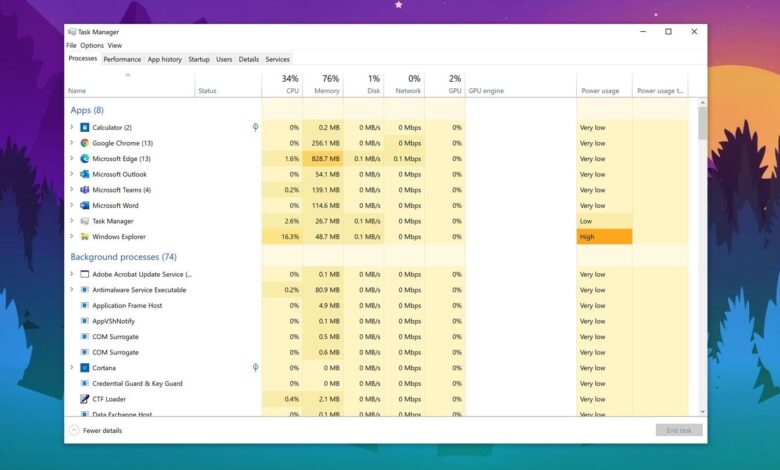Click the Microsoft Edge process icon
The image size is (780, 470).
tap(85, 158)
